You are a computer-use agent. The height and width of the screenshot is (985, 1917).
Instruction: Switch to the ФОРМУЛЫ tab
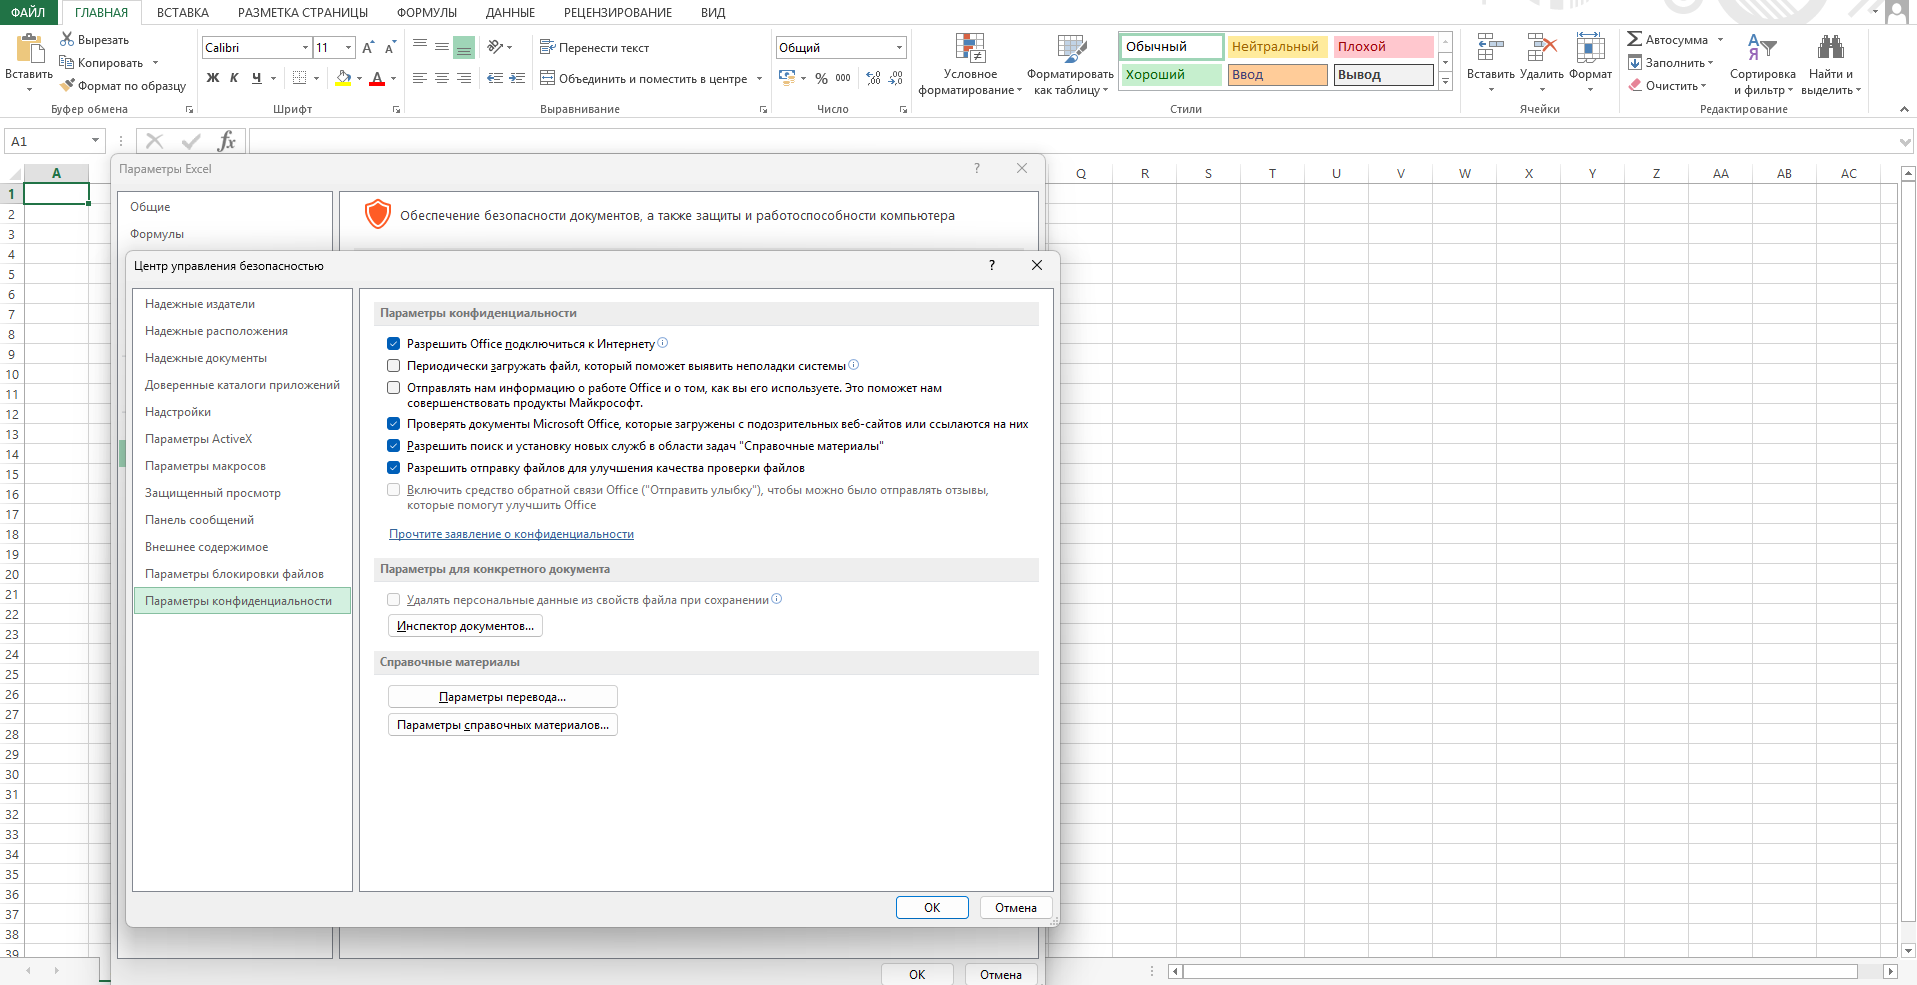click(x=427, y=12)
